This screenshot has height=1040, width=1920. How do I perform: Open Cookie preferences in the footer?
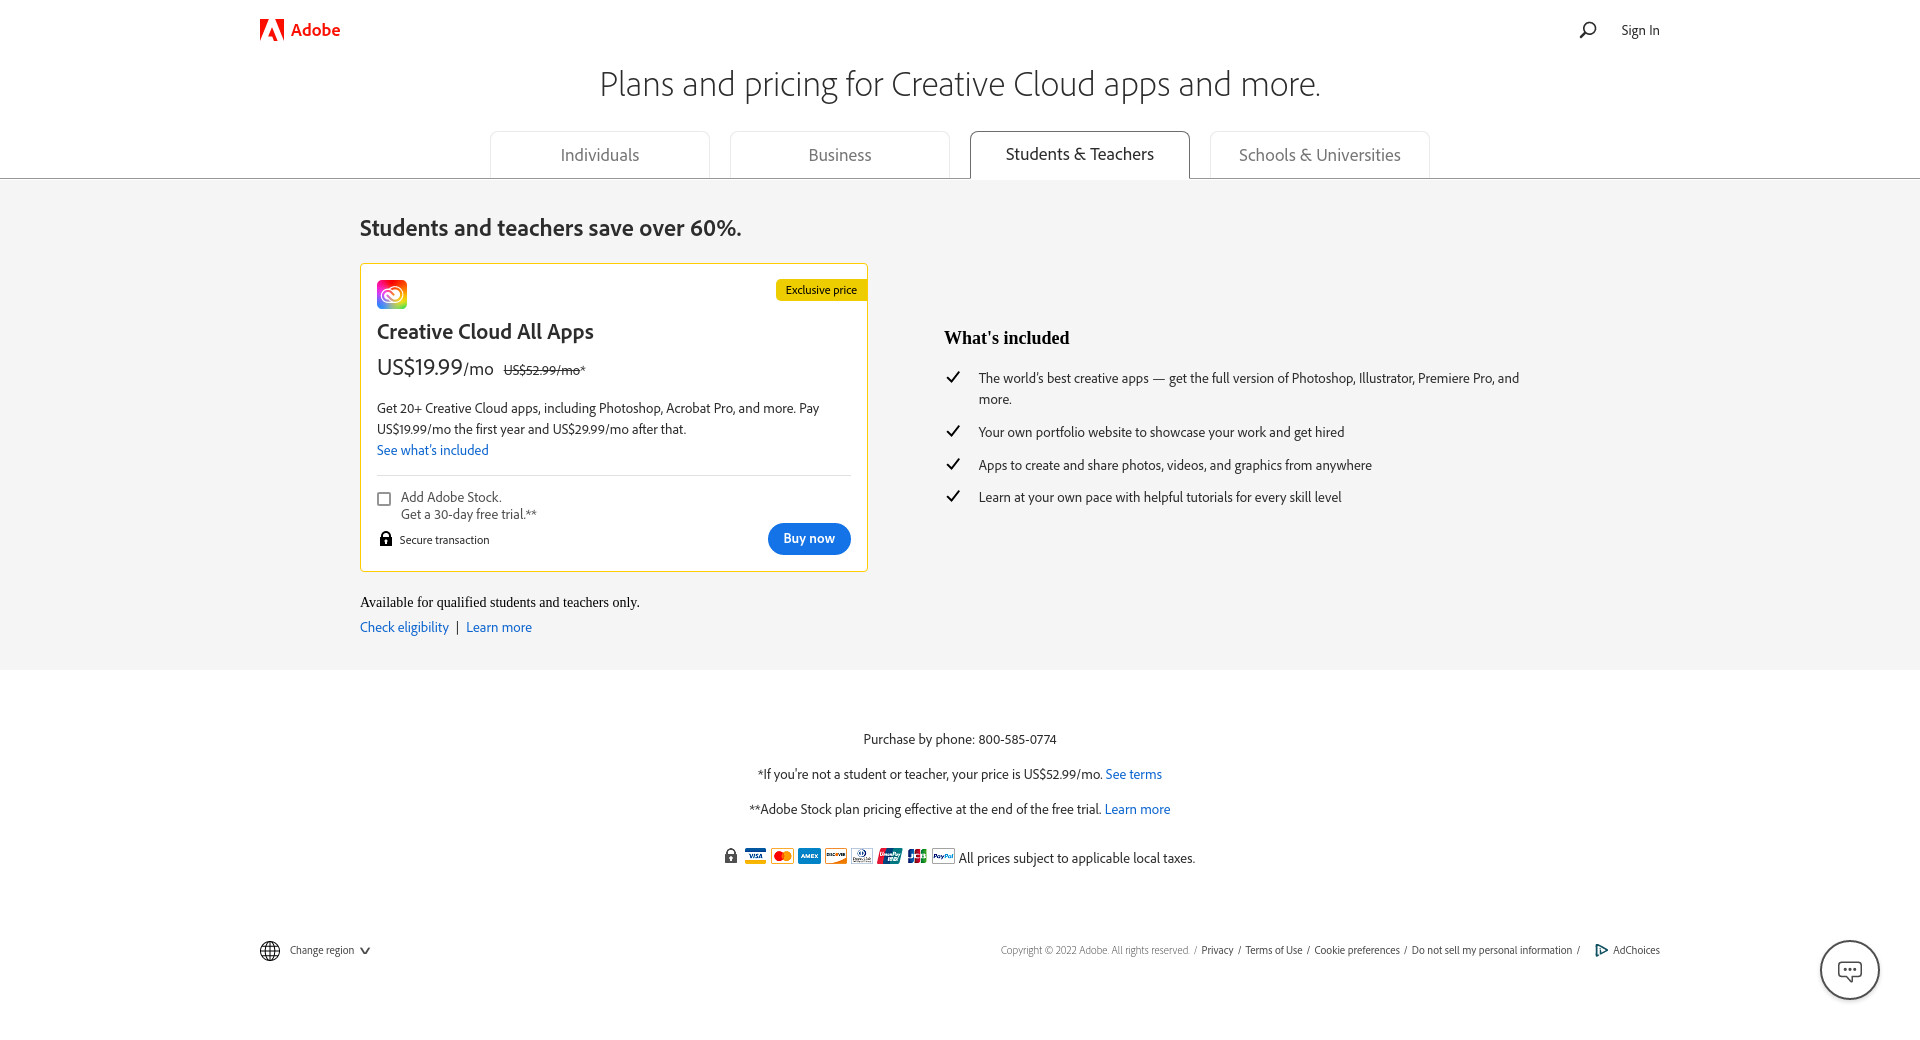[1356, 950]
